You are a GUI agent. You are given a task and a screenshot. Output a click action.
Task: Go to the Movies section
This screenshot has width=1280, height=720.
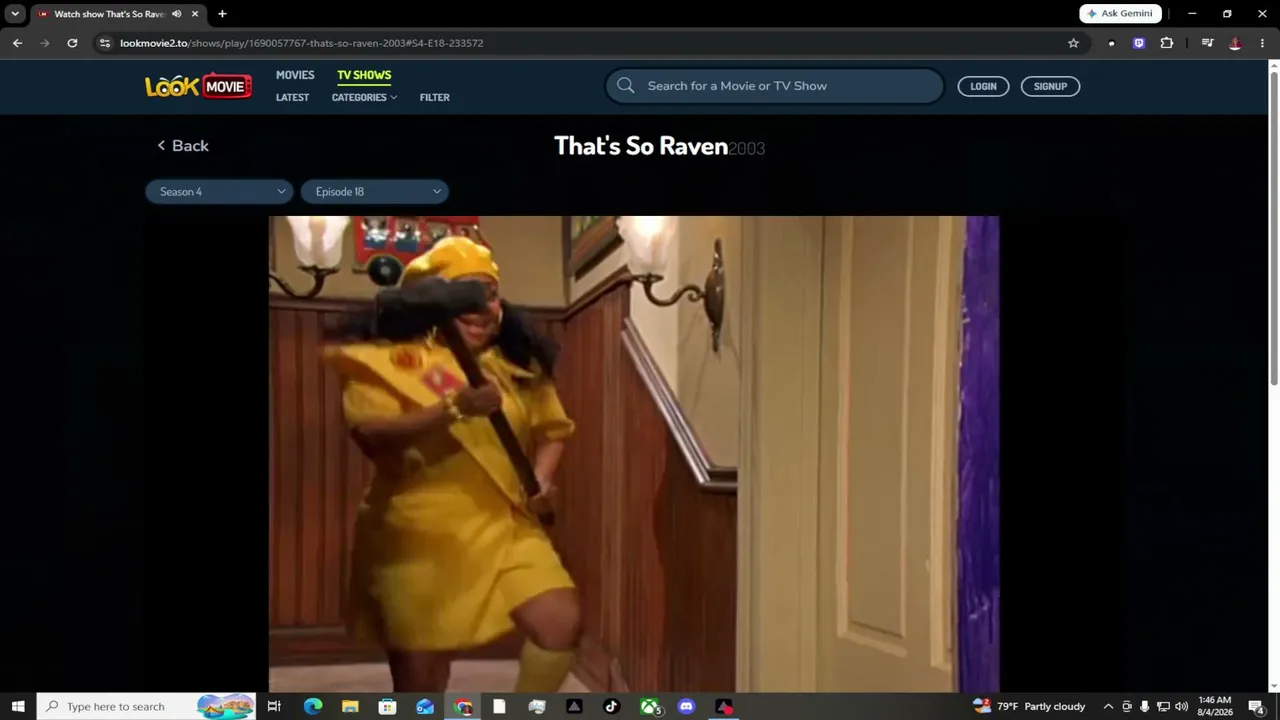(x=295, y=75)
